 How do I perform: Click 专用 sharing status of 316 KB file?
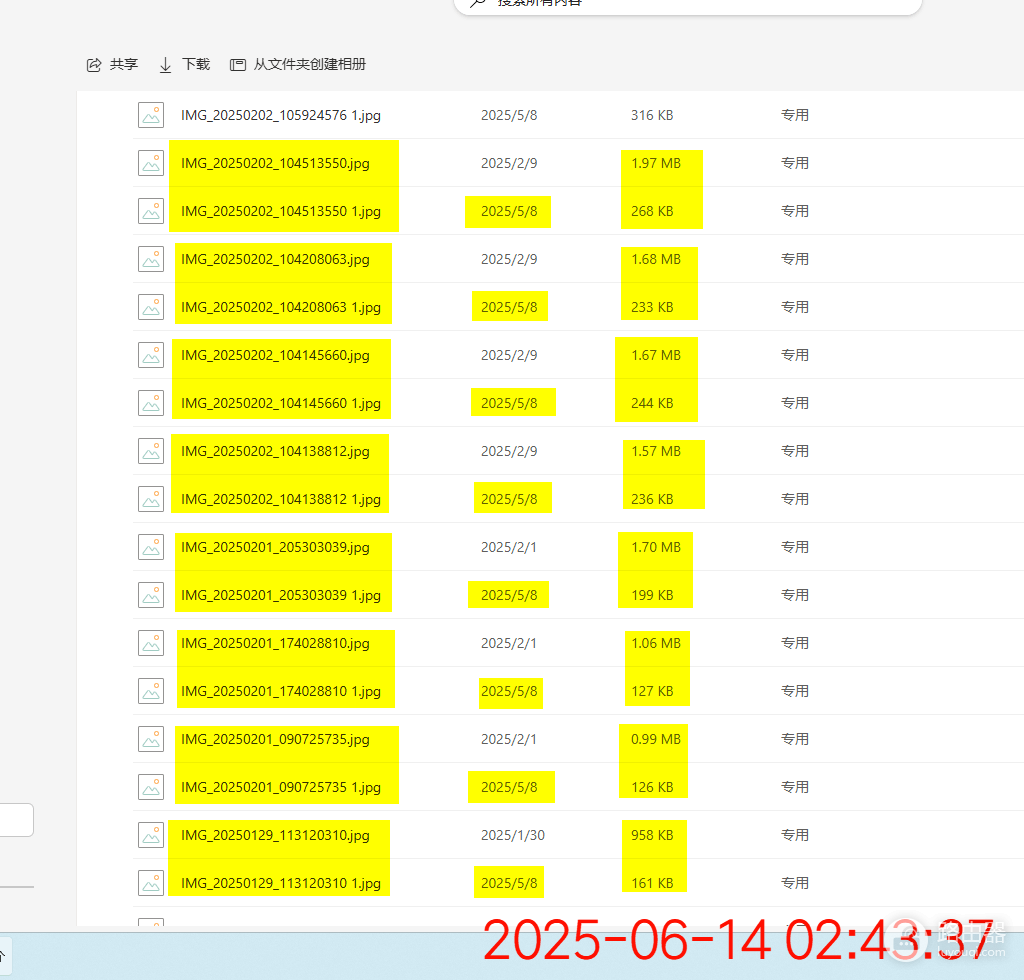pos(795,116)
